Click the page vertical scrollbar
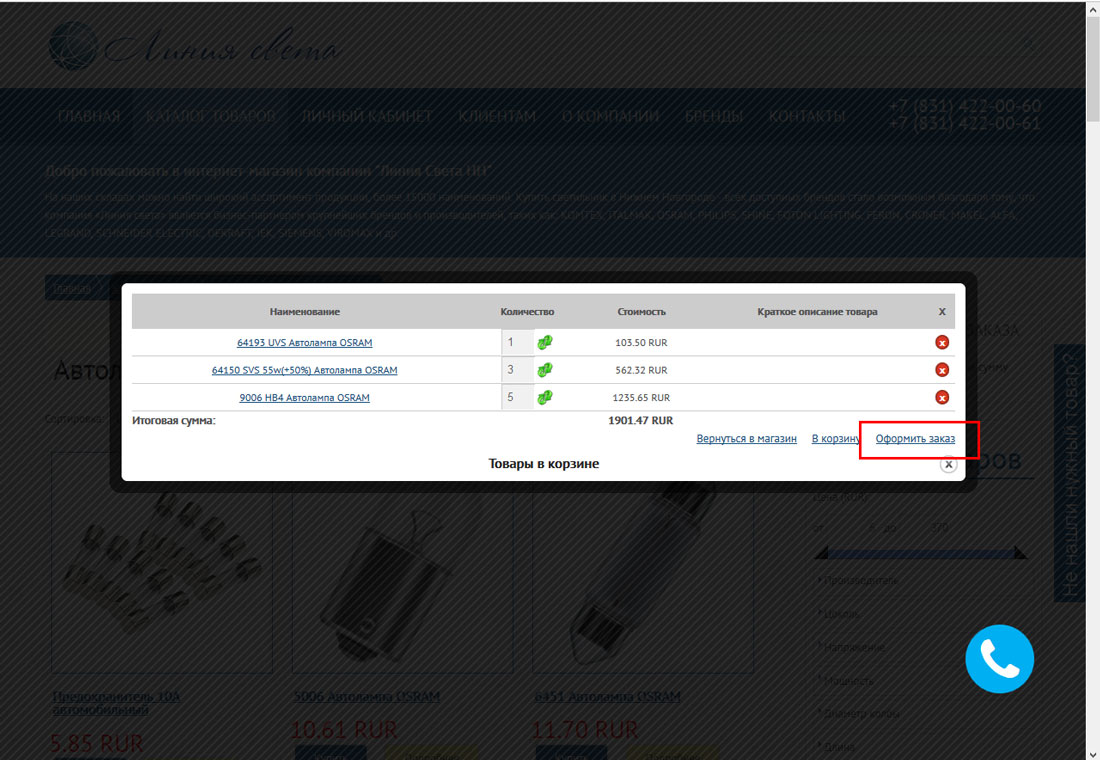 coord(1093,380)
